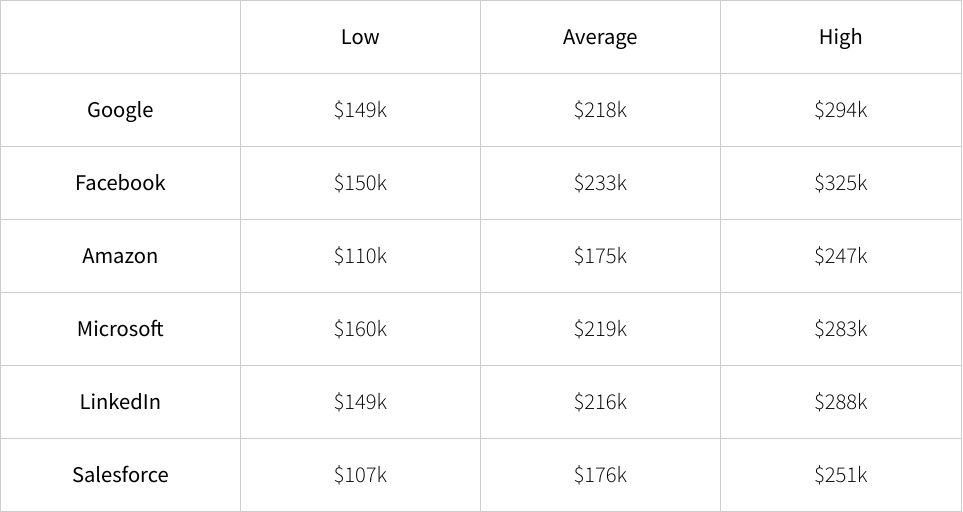Select the Amazon row label
This screenshot has width=963, height=512.
[x=120, y=256]
